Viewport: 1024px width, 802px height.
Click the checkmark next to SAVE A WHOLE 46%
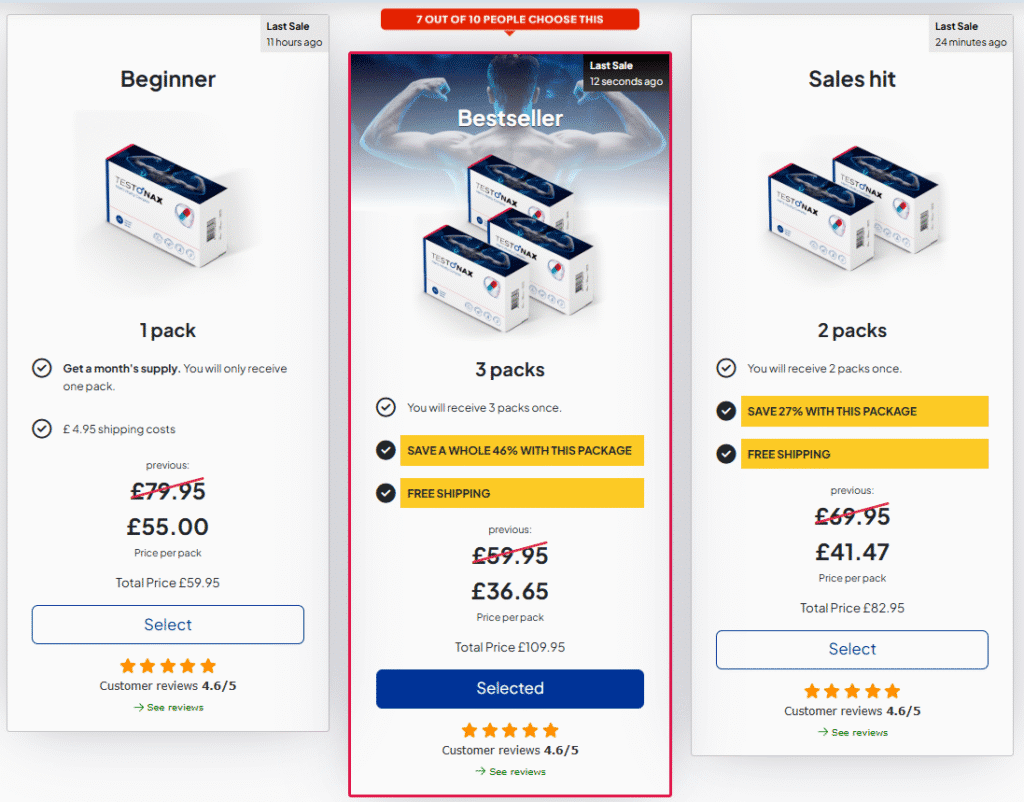pos(386,450)
